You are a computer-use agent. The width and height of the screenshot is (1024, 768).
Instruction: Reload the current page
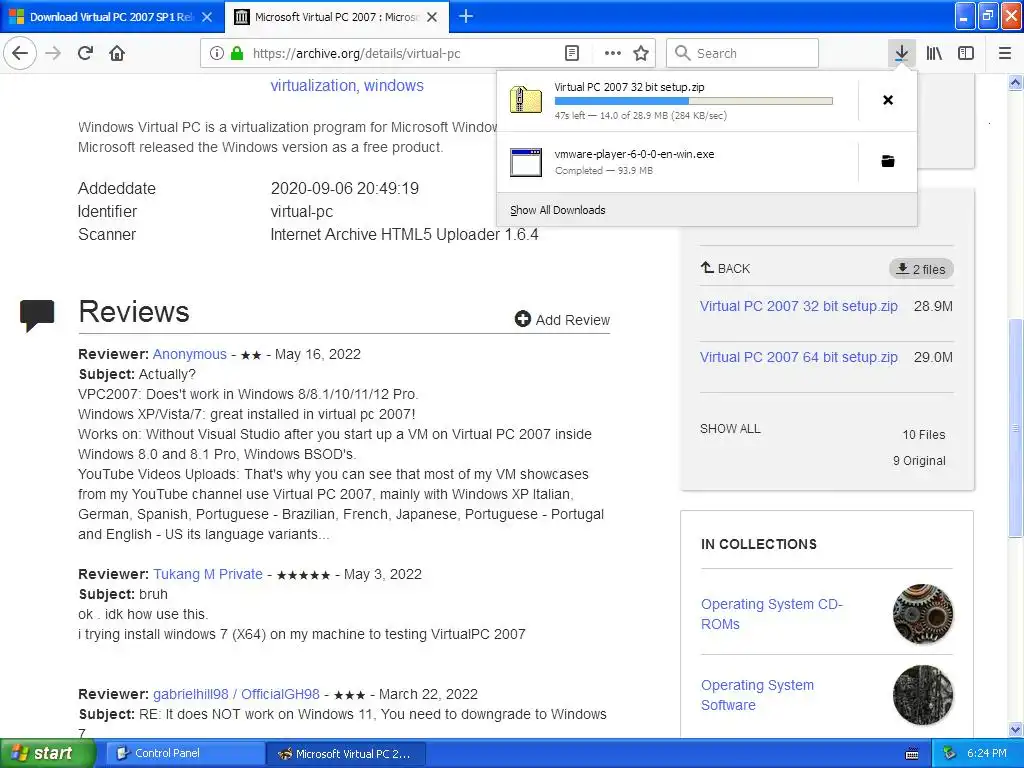tap(86, 53)
